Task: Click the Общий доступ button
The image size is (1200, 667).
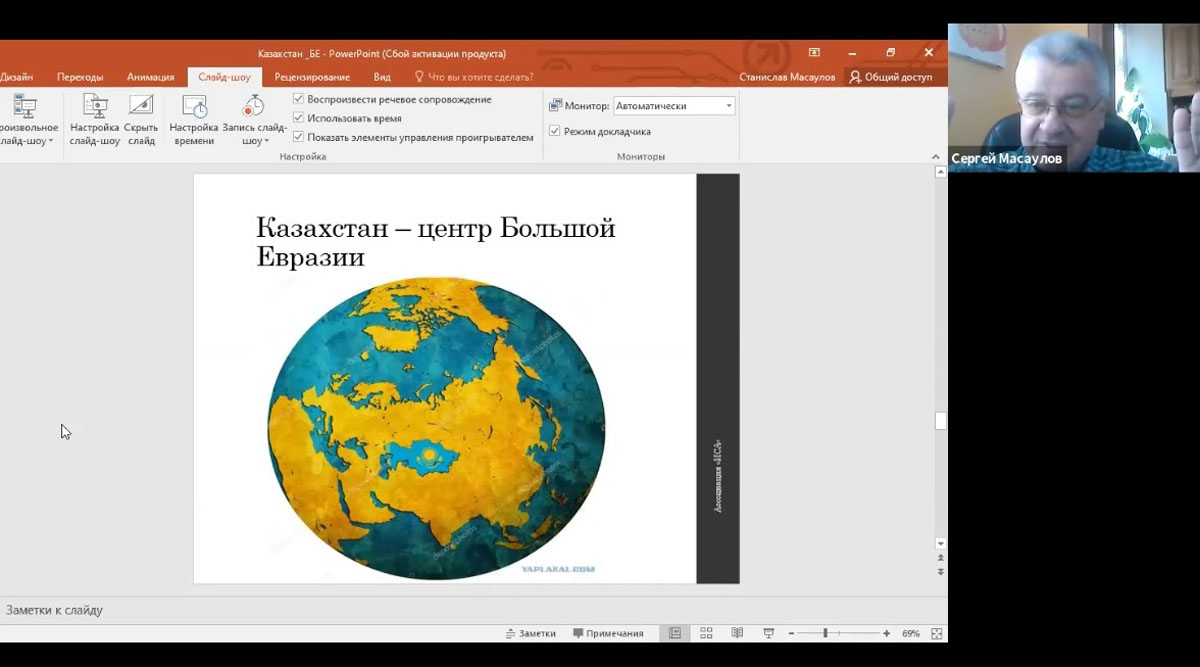Action: (890, 77)
